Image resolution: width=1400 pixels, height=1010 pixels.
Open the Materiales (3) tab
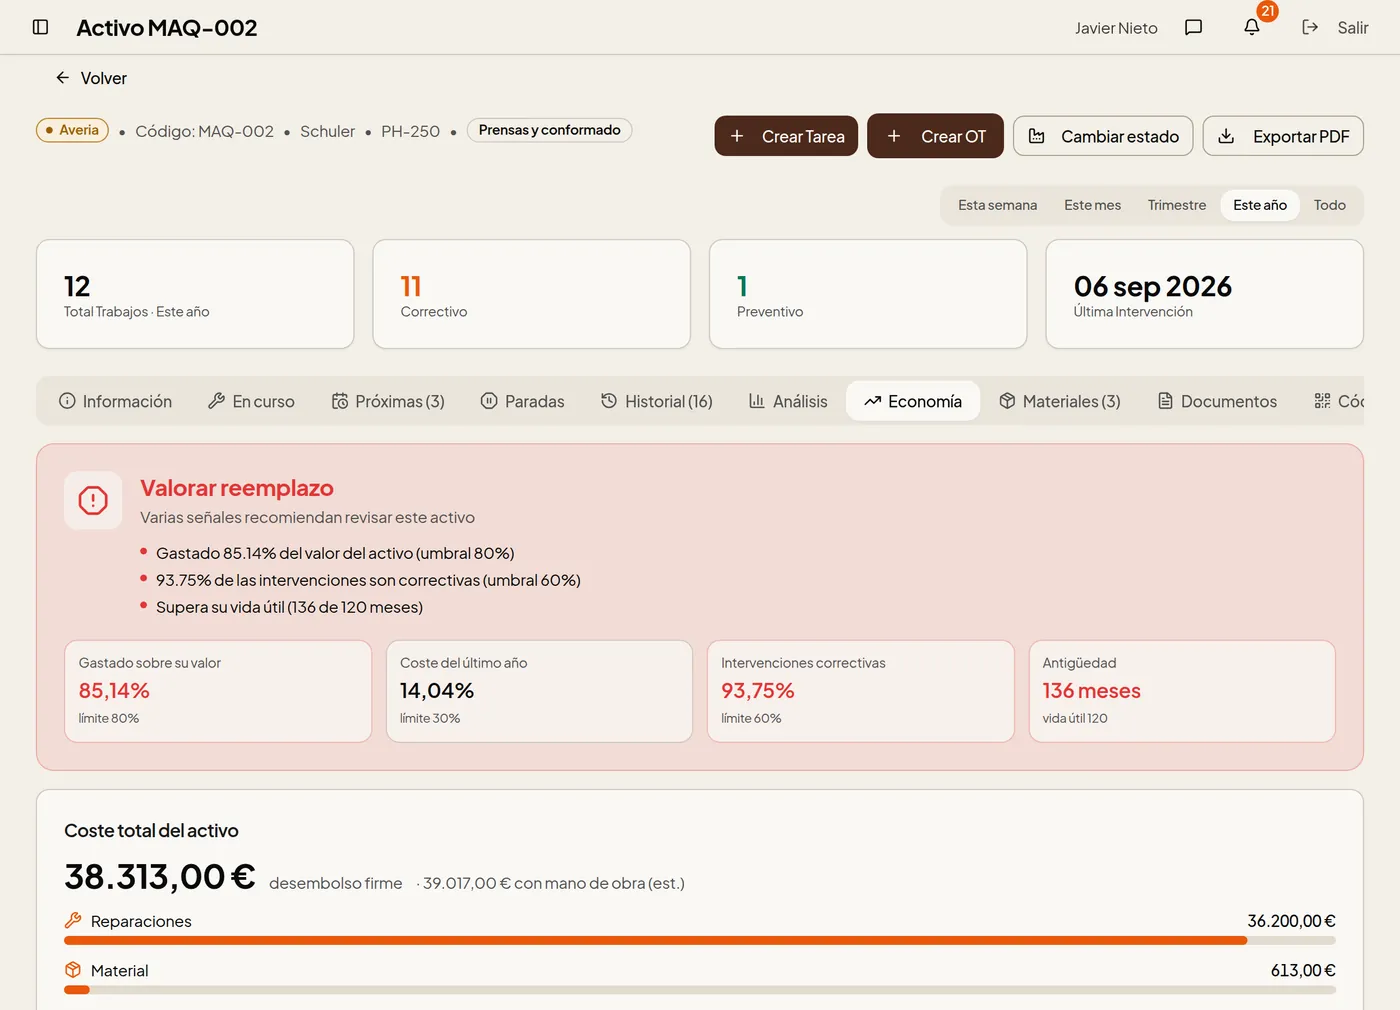click(1059, 401)
